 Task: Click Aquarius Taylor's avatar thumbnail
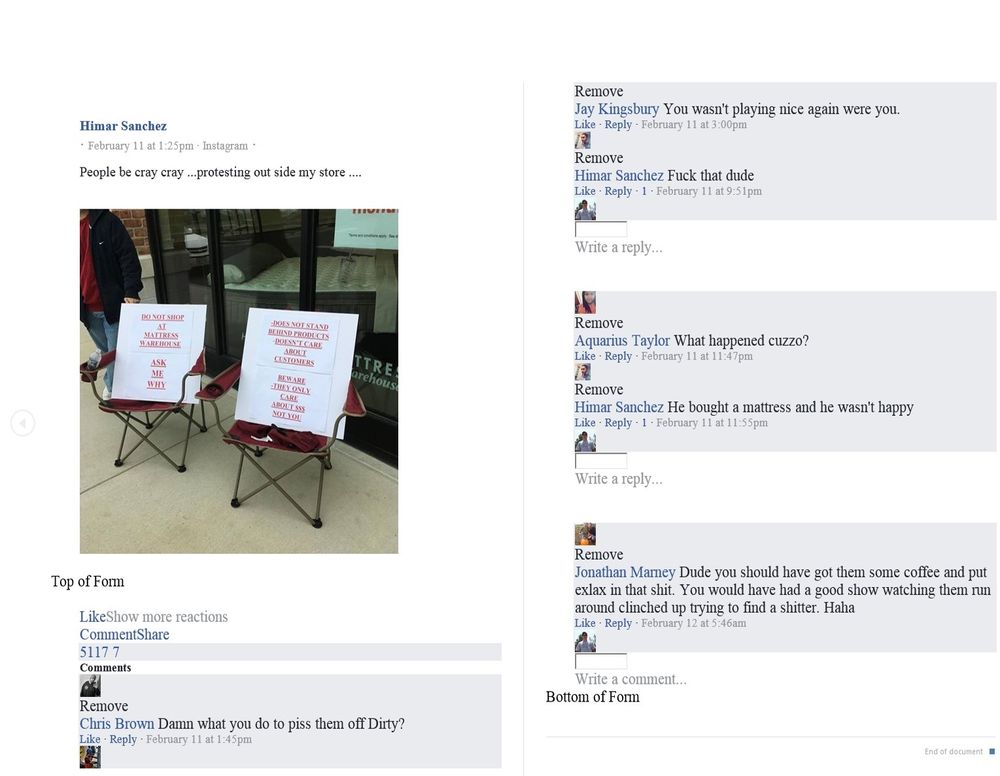(585, 302)
